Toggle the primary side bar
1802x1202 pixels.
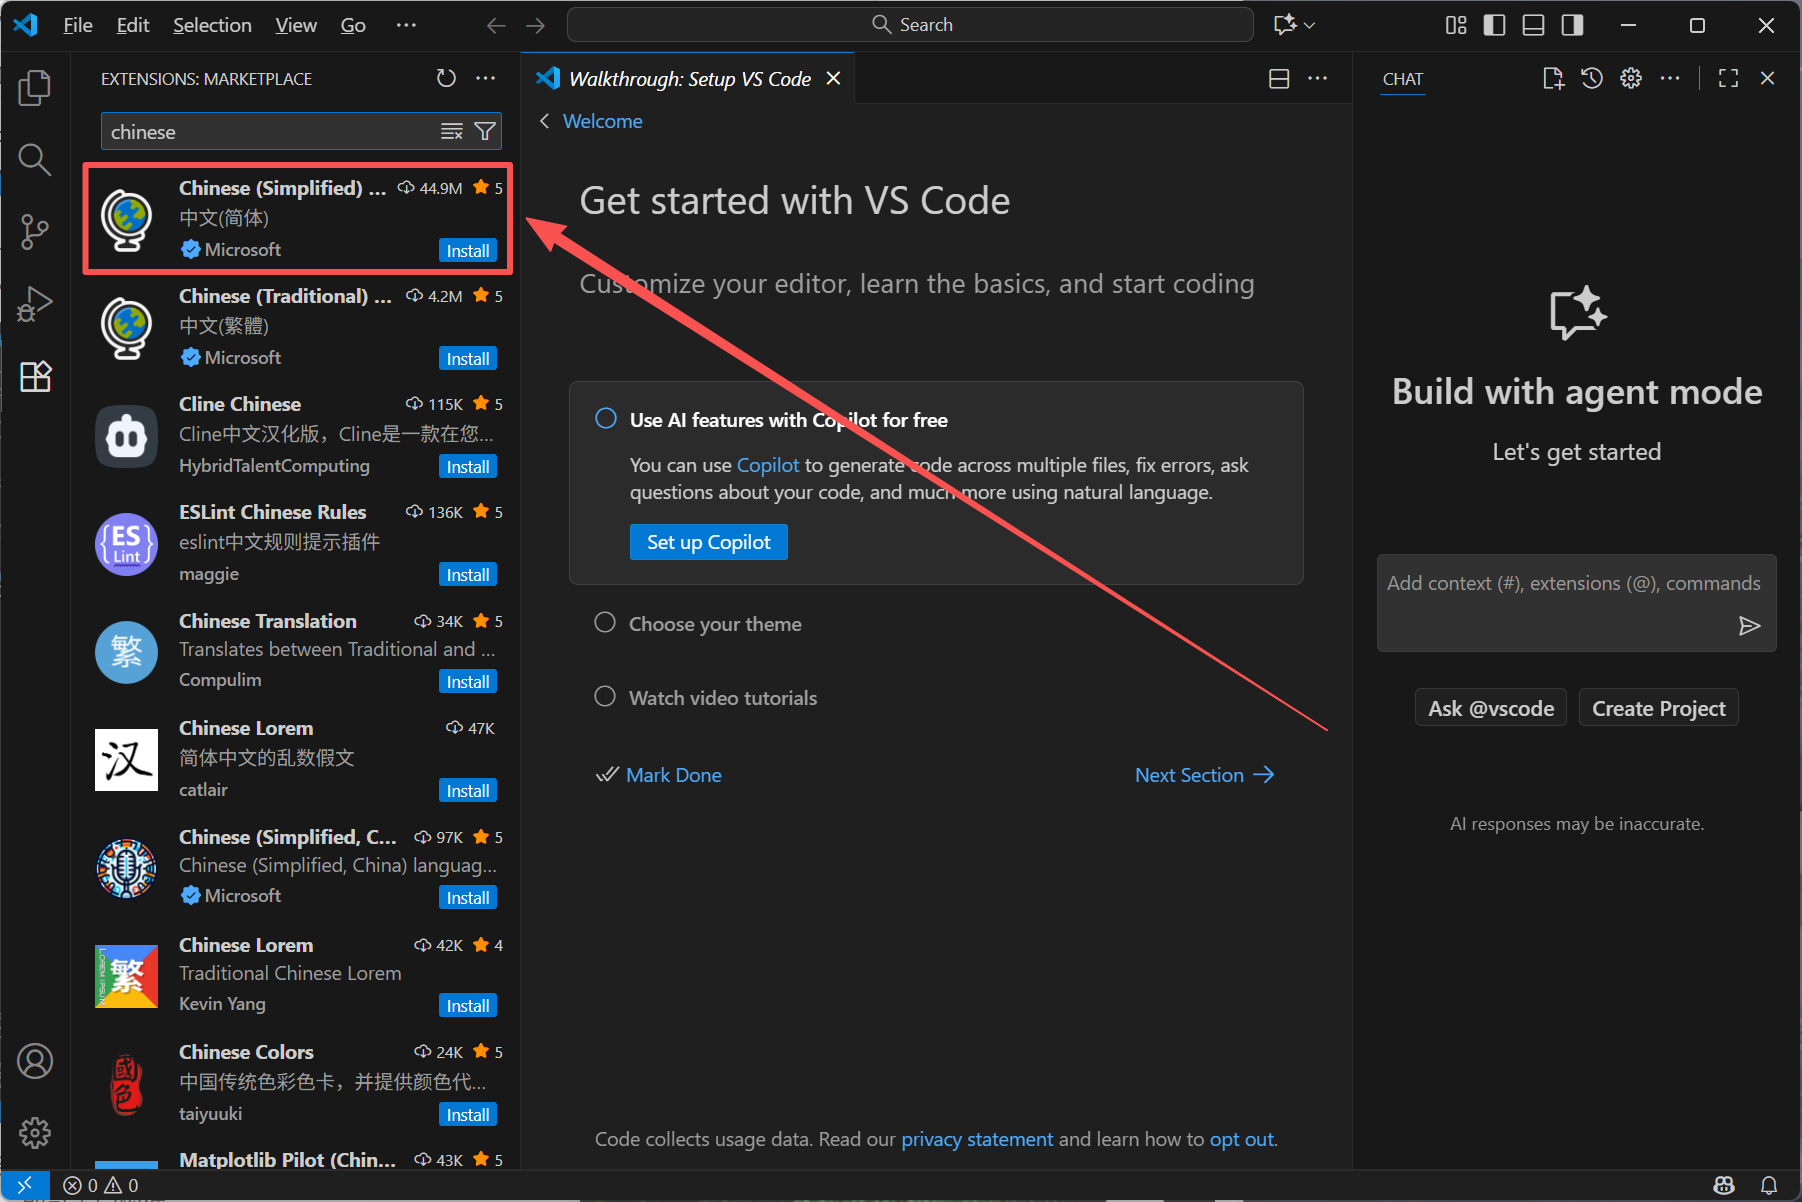1494,25
